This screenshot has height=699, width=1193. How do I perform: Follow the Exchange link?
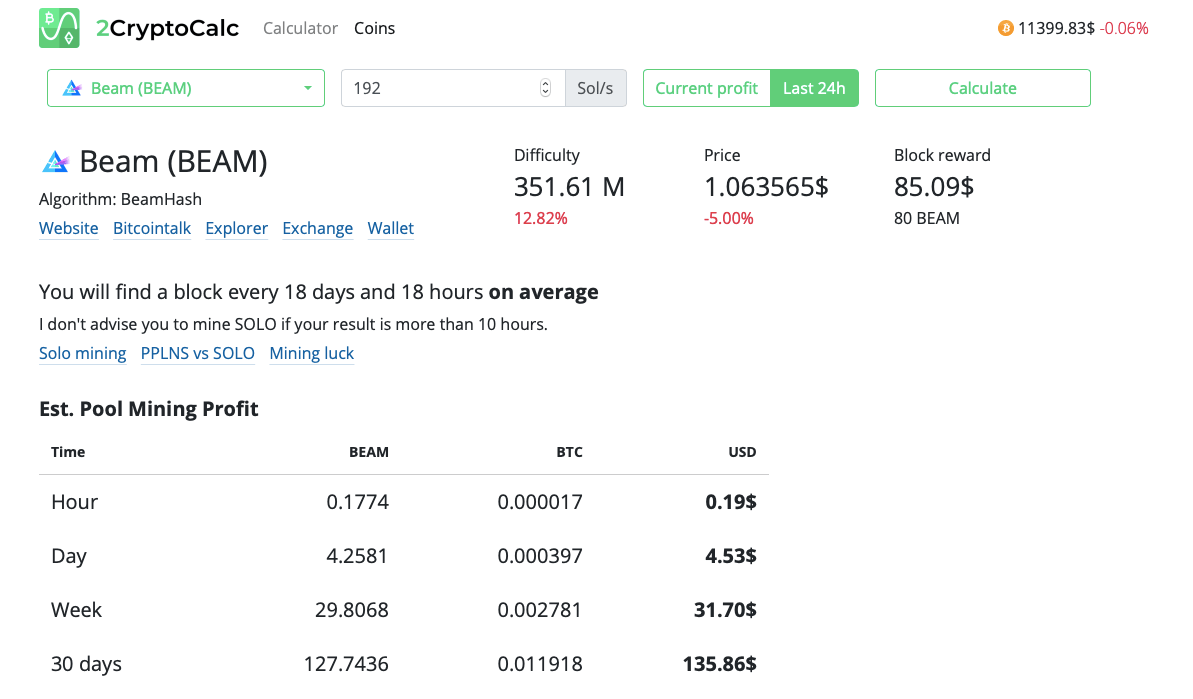(317, 228)
